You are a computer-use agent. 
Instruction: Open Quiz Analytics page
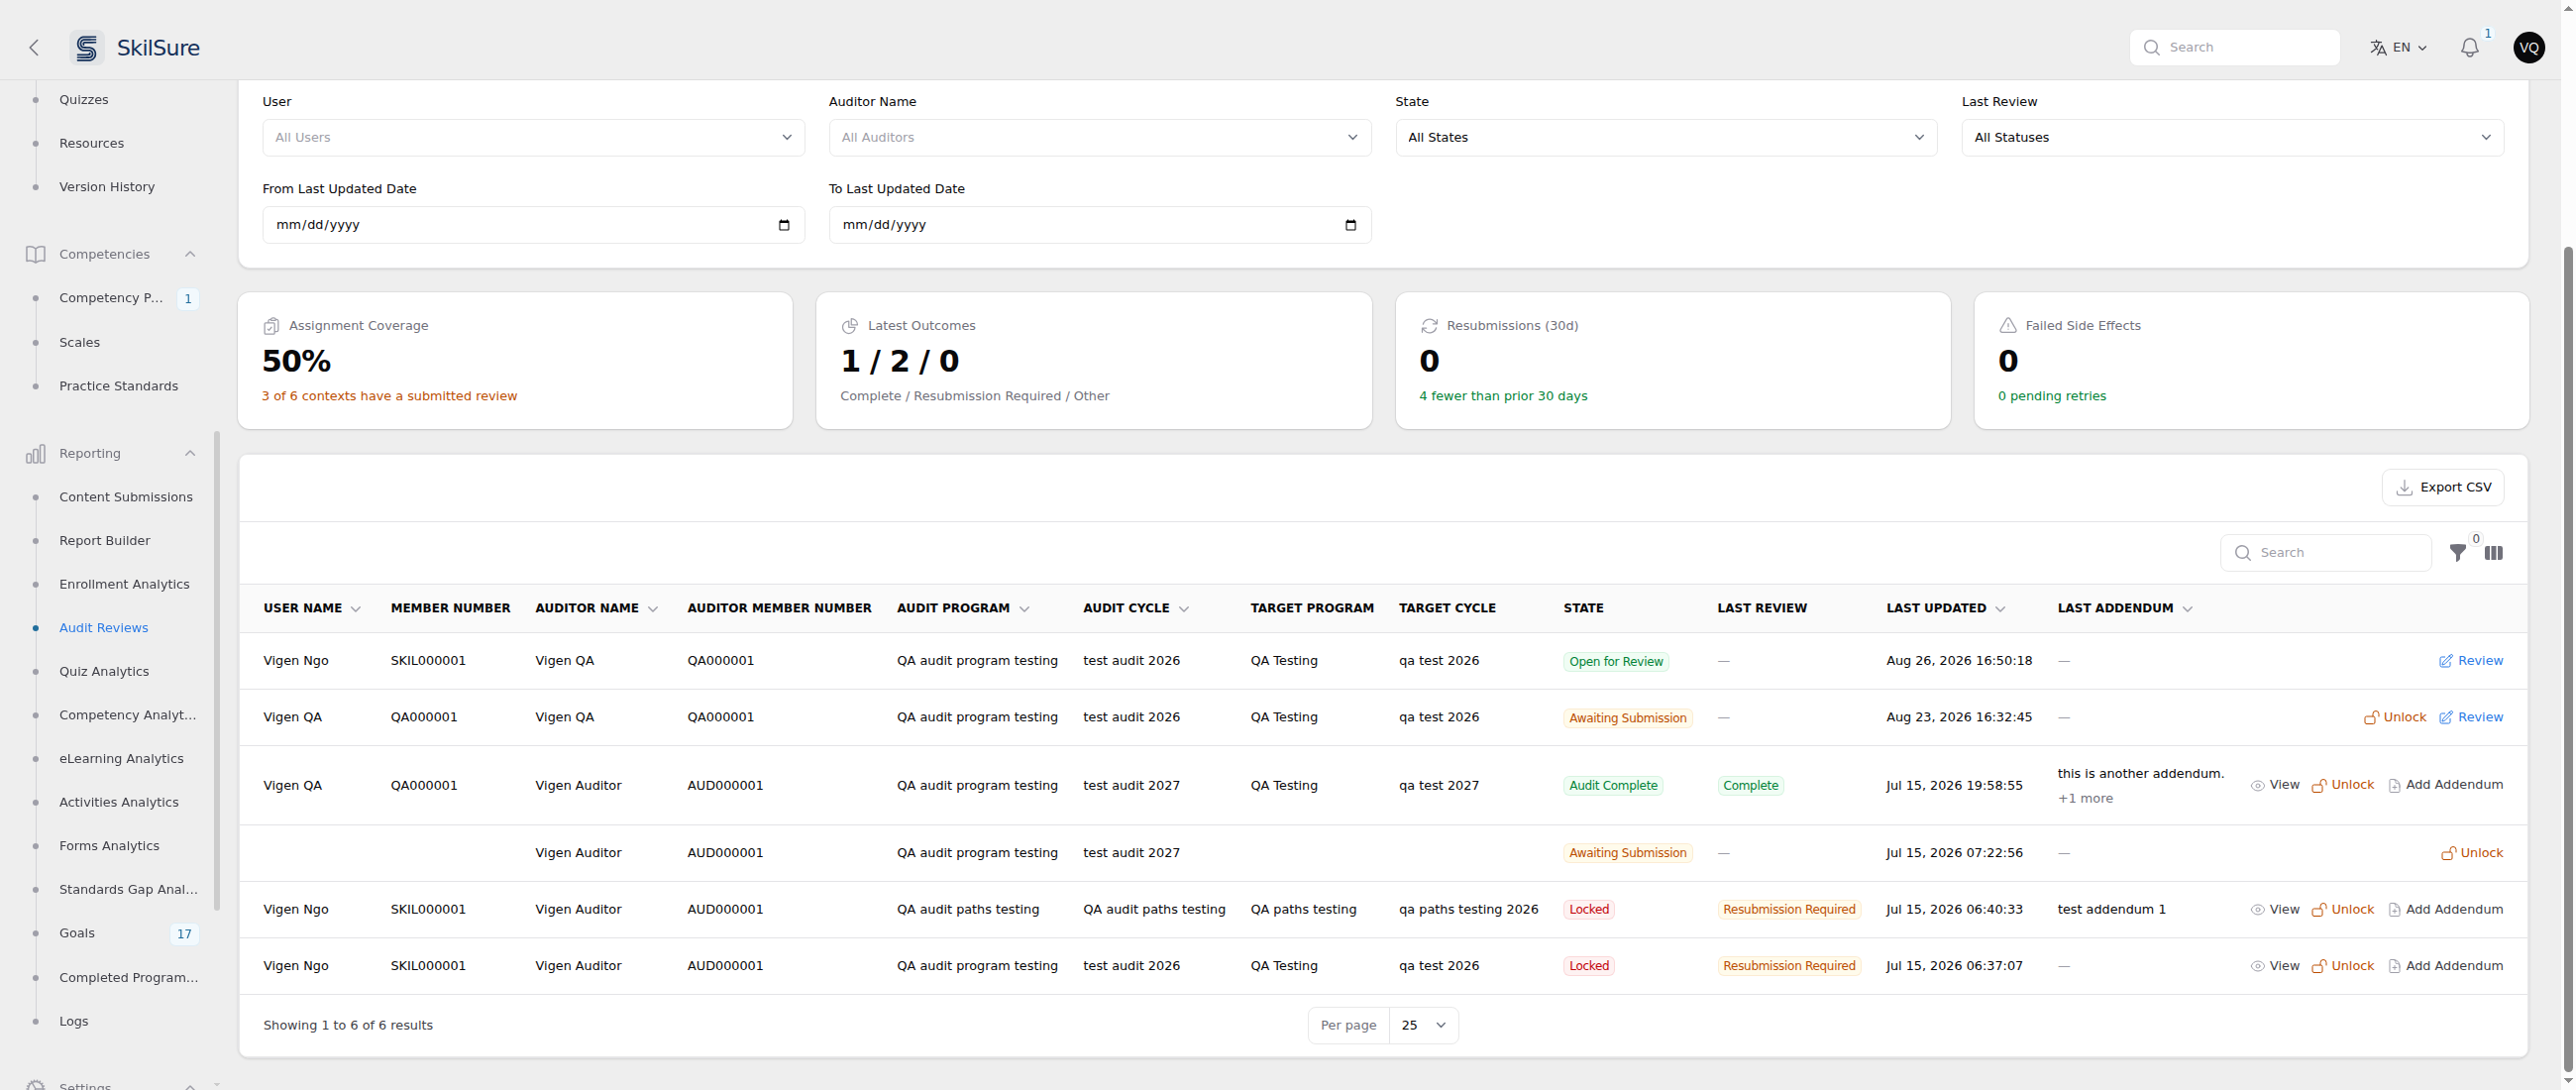[x=104, y=672]
